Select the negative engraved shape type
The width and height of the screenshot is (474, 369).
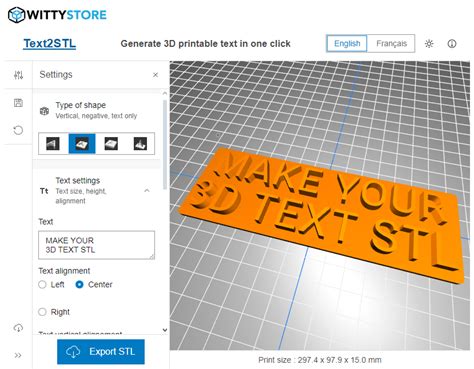pyautogui.click(x=82, y=144)
